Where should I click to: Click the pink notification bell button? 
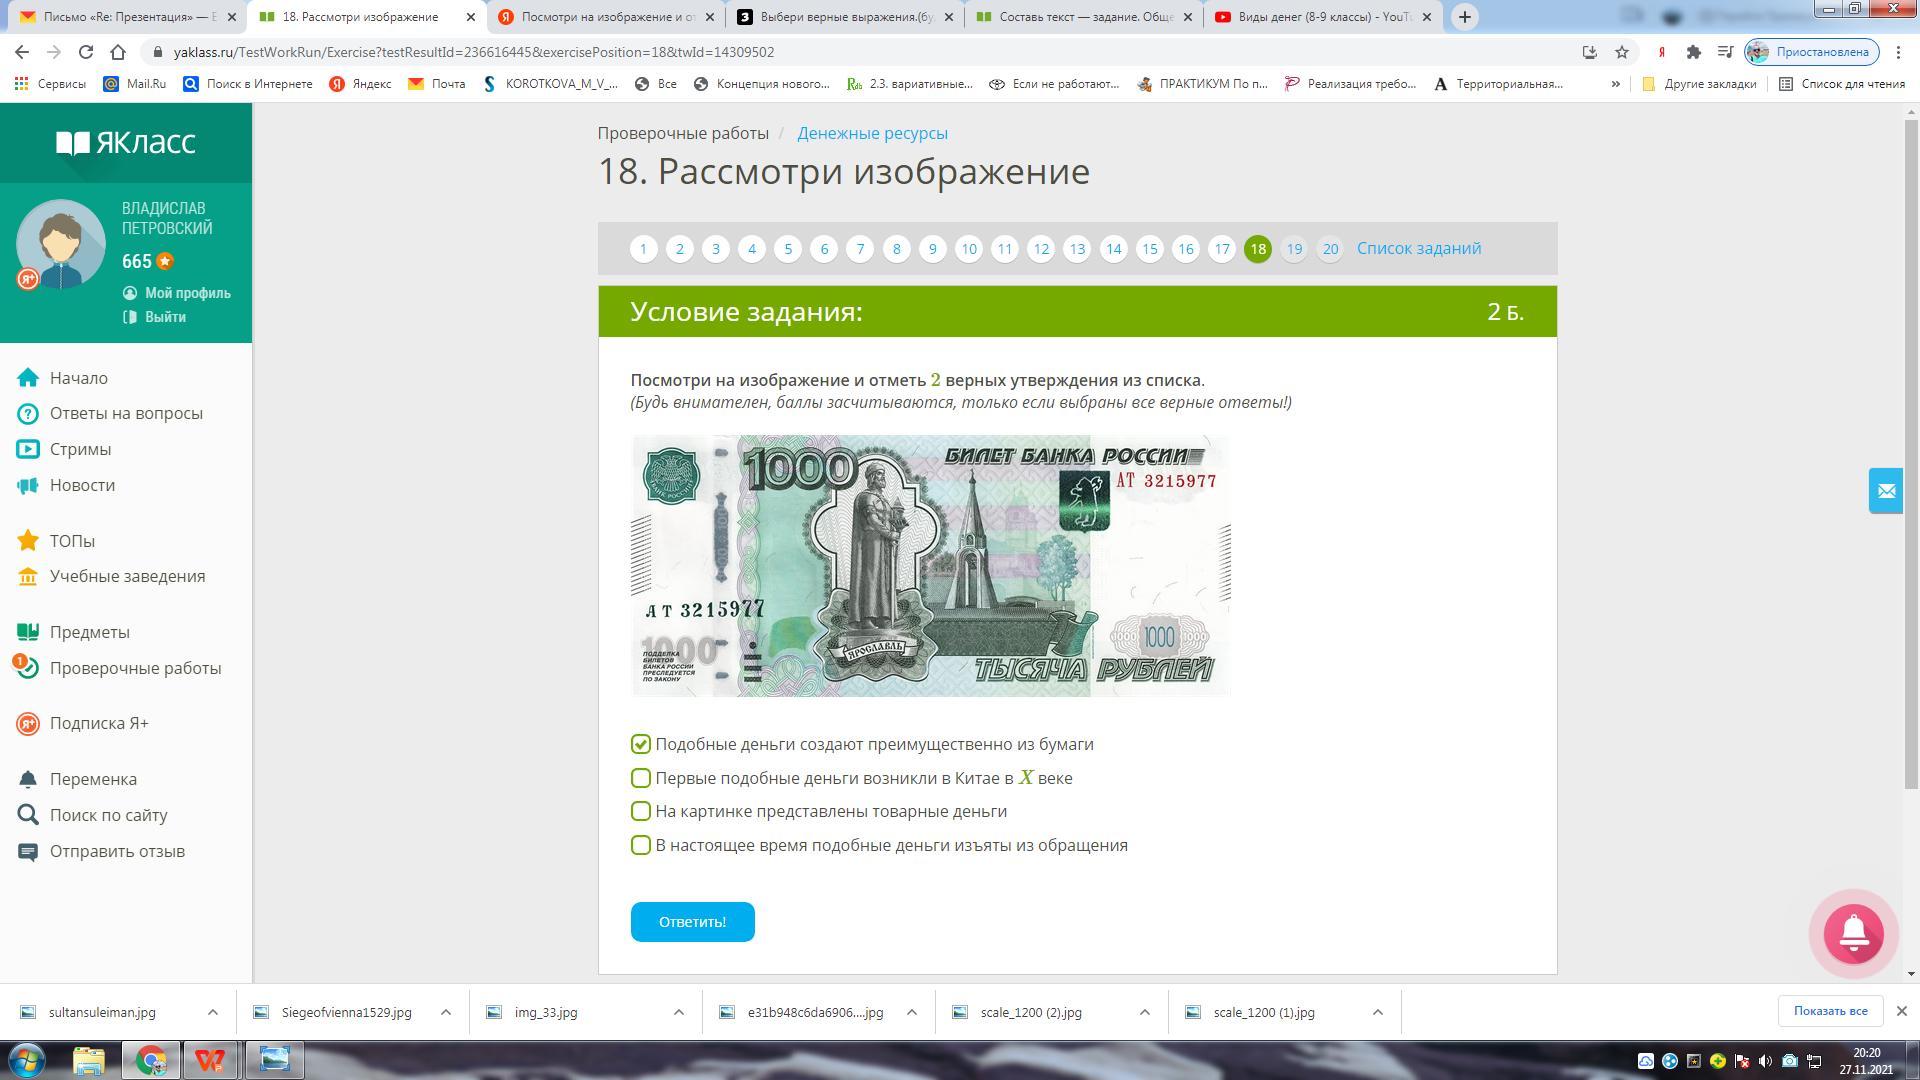tap(1854, 933)
